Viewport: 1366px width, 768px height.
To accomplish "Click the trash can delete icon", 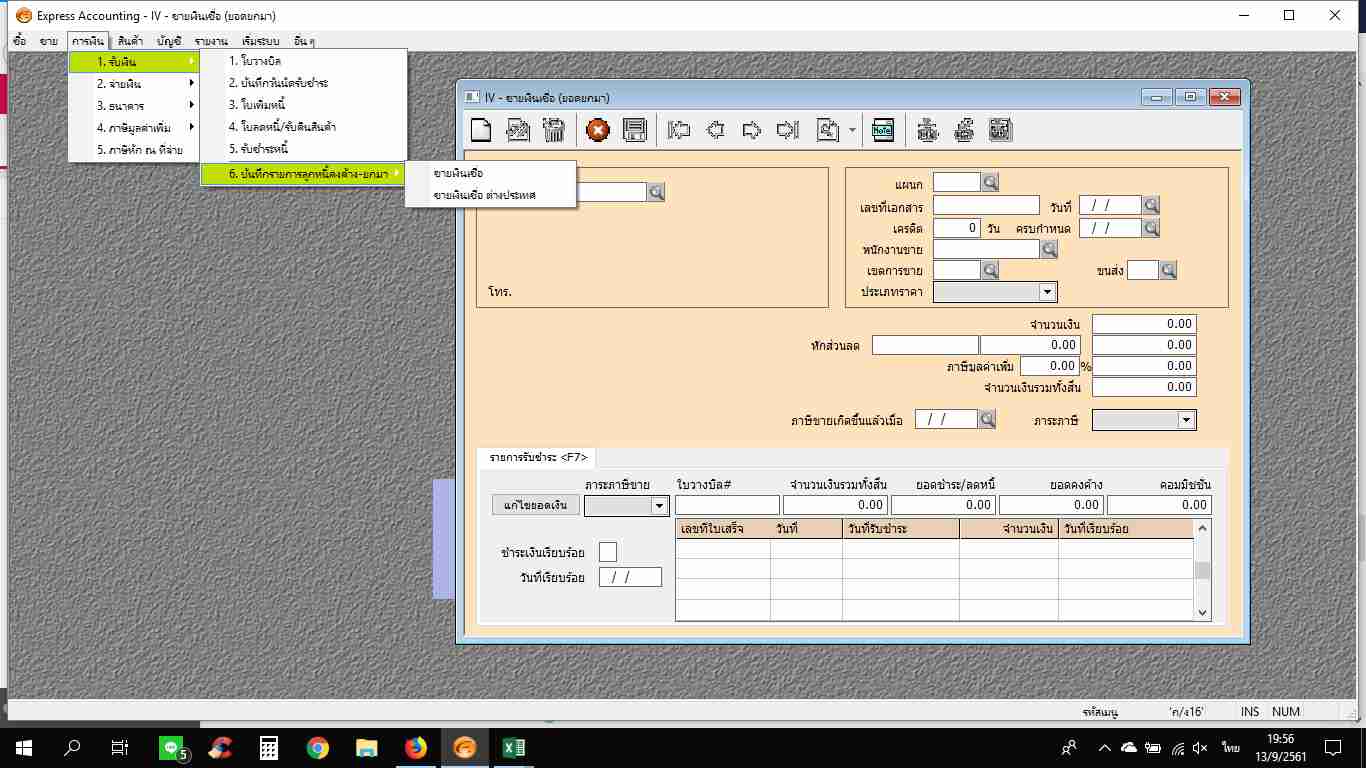I will coord(554,130).
